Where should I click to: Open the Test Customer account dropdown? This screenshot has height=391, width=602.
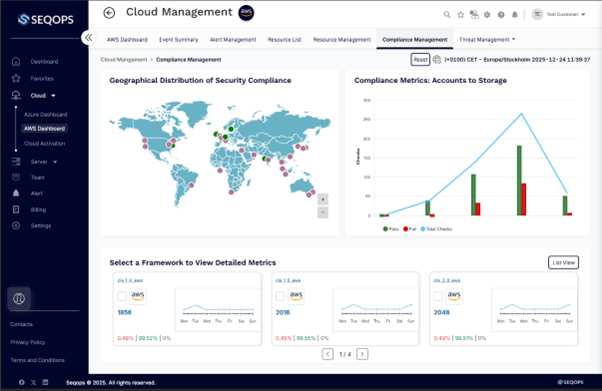[x=566, y=15]
